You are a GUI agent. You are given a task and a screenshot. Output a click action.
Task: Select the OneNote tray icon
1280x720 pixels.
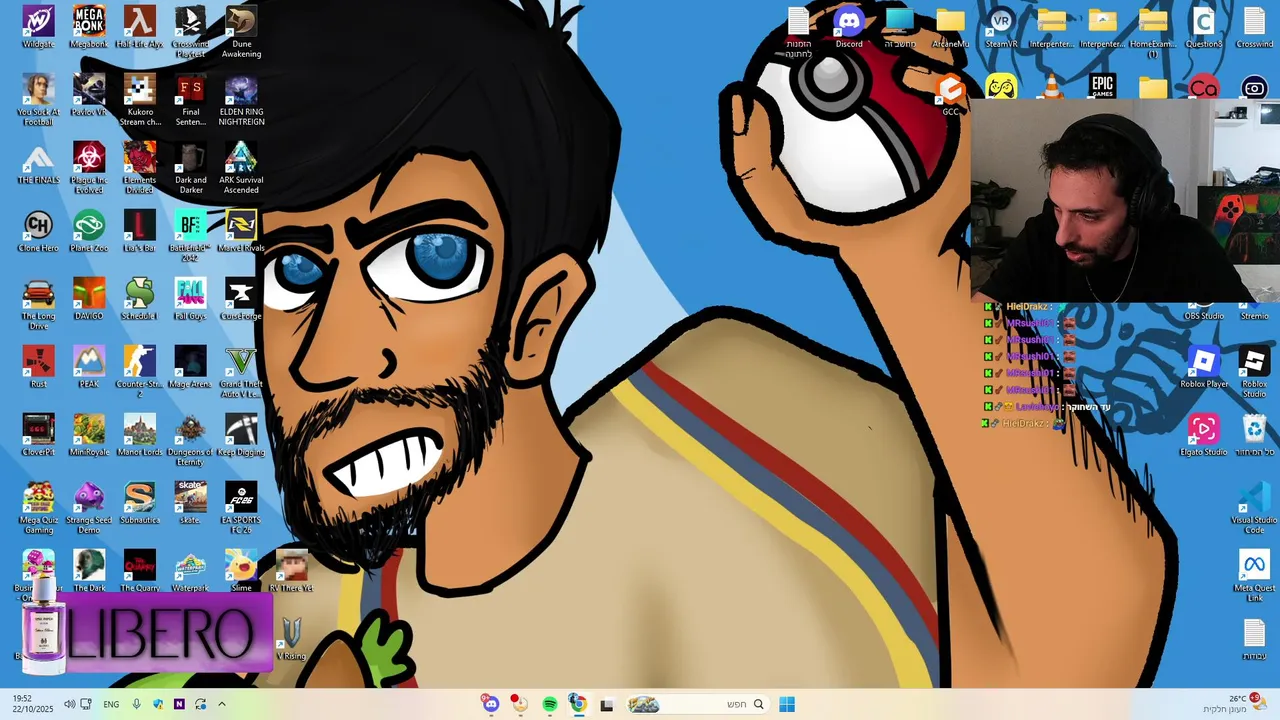click(x=179, y=704)
